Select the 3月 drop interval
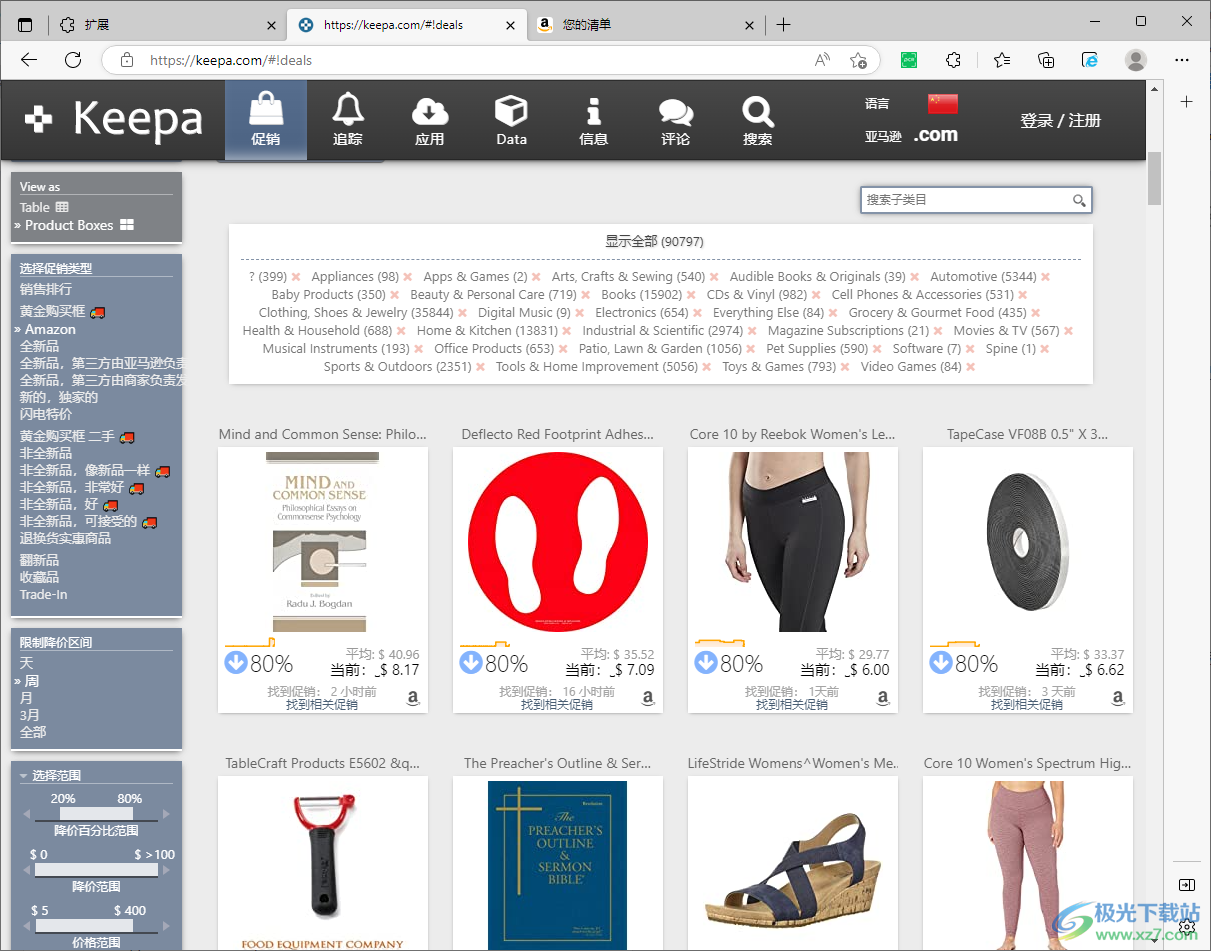The width and height of the screenshot is (1211, 951). [30, 714]
